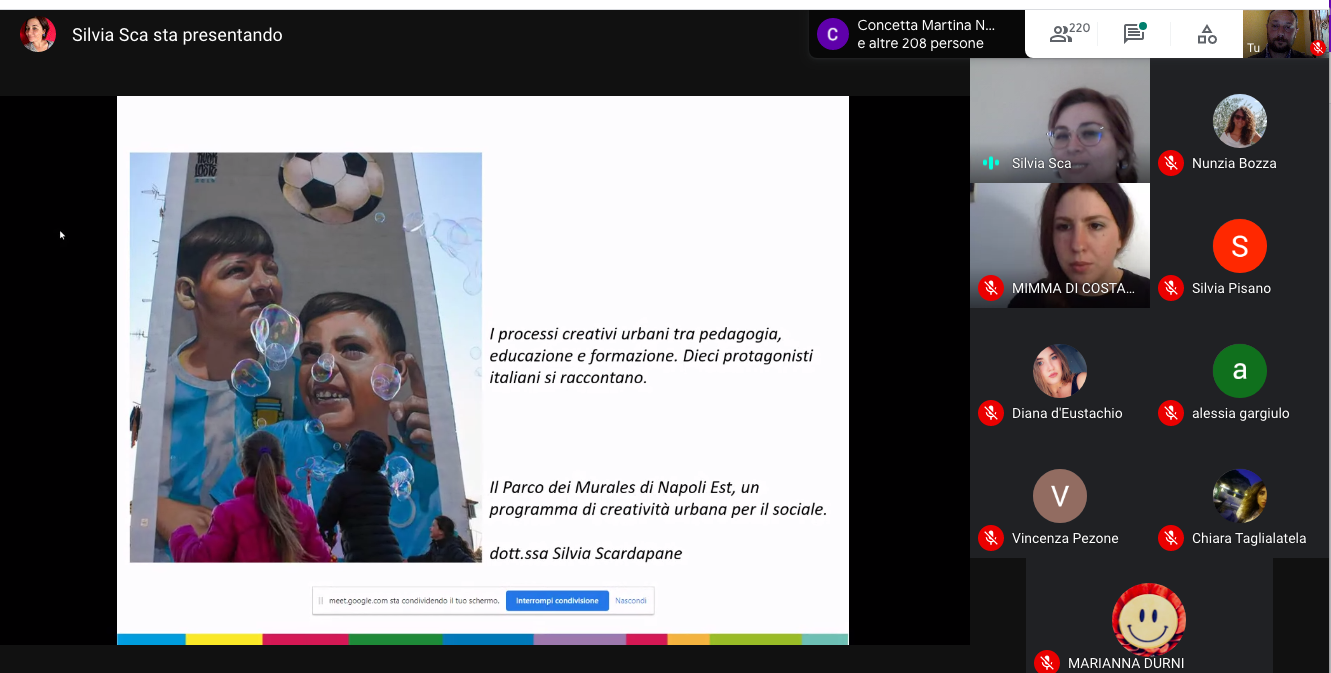Click alessia gargiulo green avatar
Screen dimensions: 1331x673
(1240, 371)
